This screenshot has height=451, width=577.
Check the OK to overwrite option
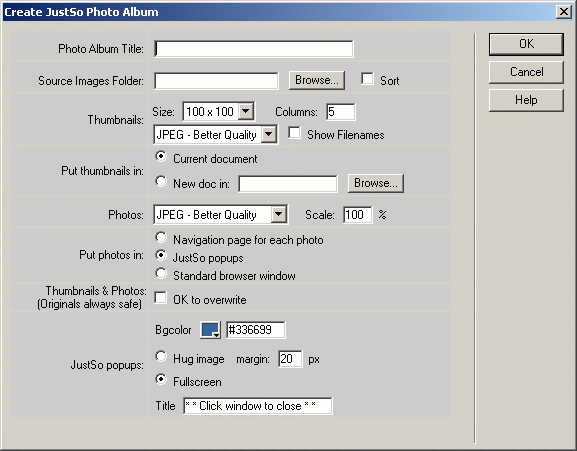[x=160, y=298]
